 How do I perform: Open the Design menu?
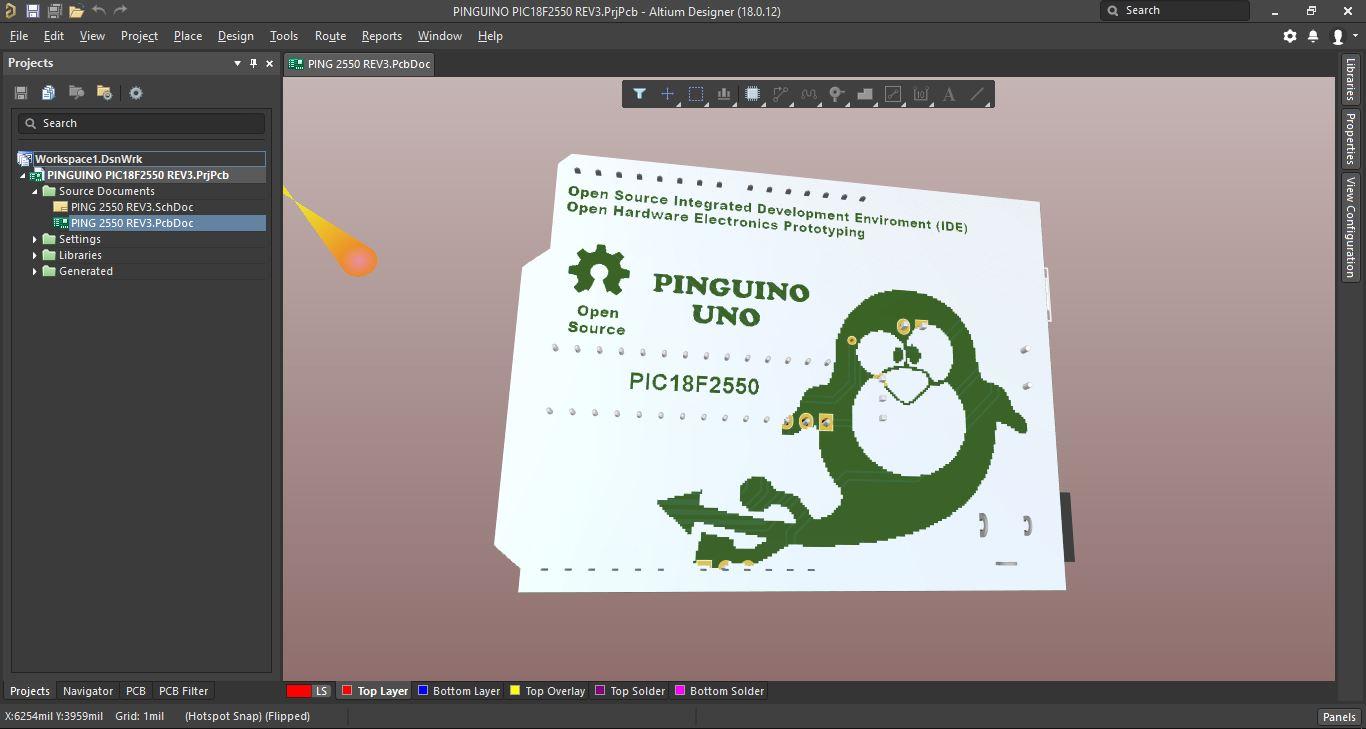[236, 36]
